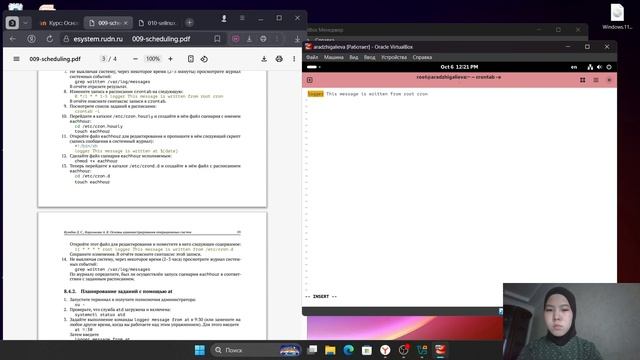Image resolution: width=640 pixels, height=360 pixels.
Task: Open Microsoft Store from the taskbar
Action: coord(367,350)
